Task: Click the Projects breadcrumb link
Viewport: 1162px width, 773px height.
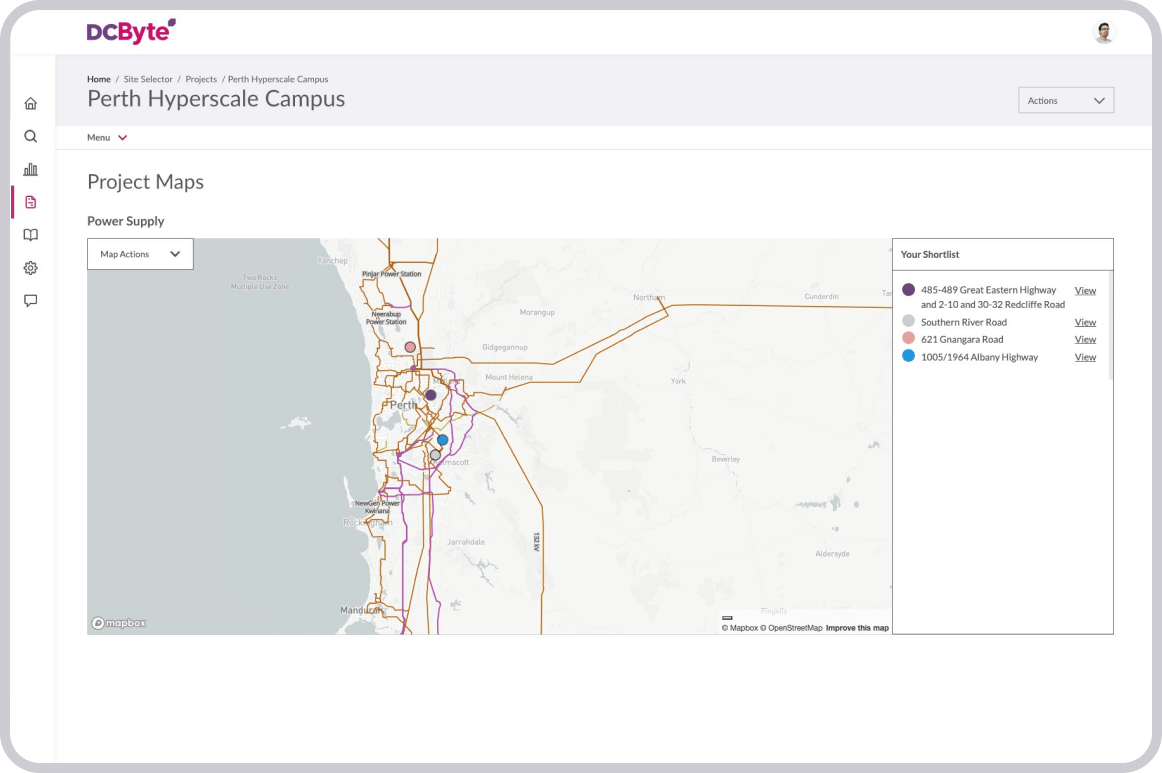Action: 201,79
